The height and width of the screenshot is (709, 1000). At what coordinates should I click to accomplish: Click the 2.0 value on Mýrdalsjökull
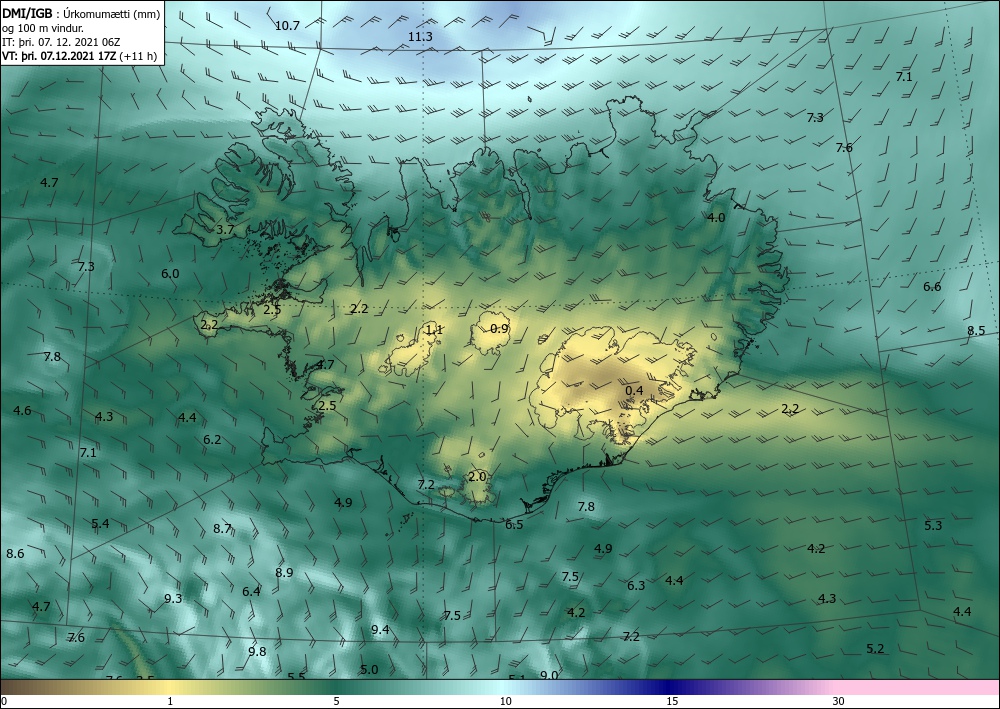tap(477, 476)
